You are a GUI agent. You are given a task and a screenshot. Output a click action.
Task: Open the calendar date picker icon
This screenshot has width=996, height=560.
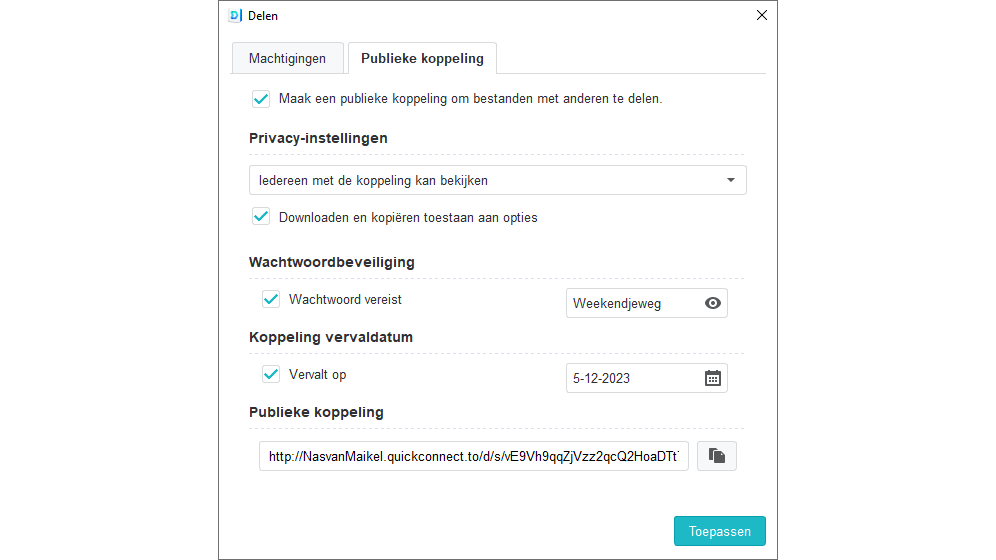tap(713, 378)
